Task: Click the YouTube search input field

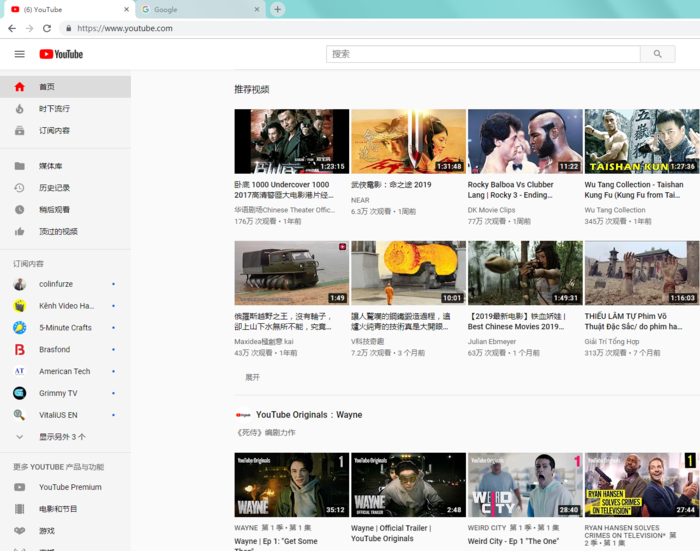Action: [x=483, y=54]
